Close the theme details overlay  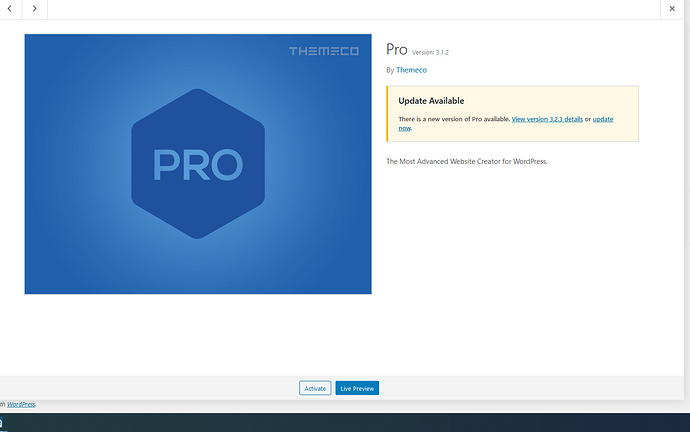(672, 9)
